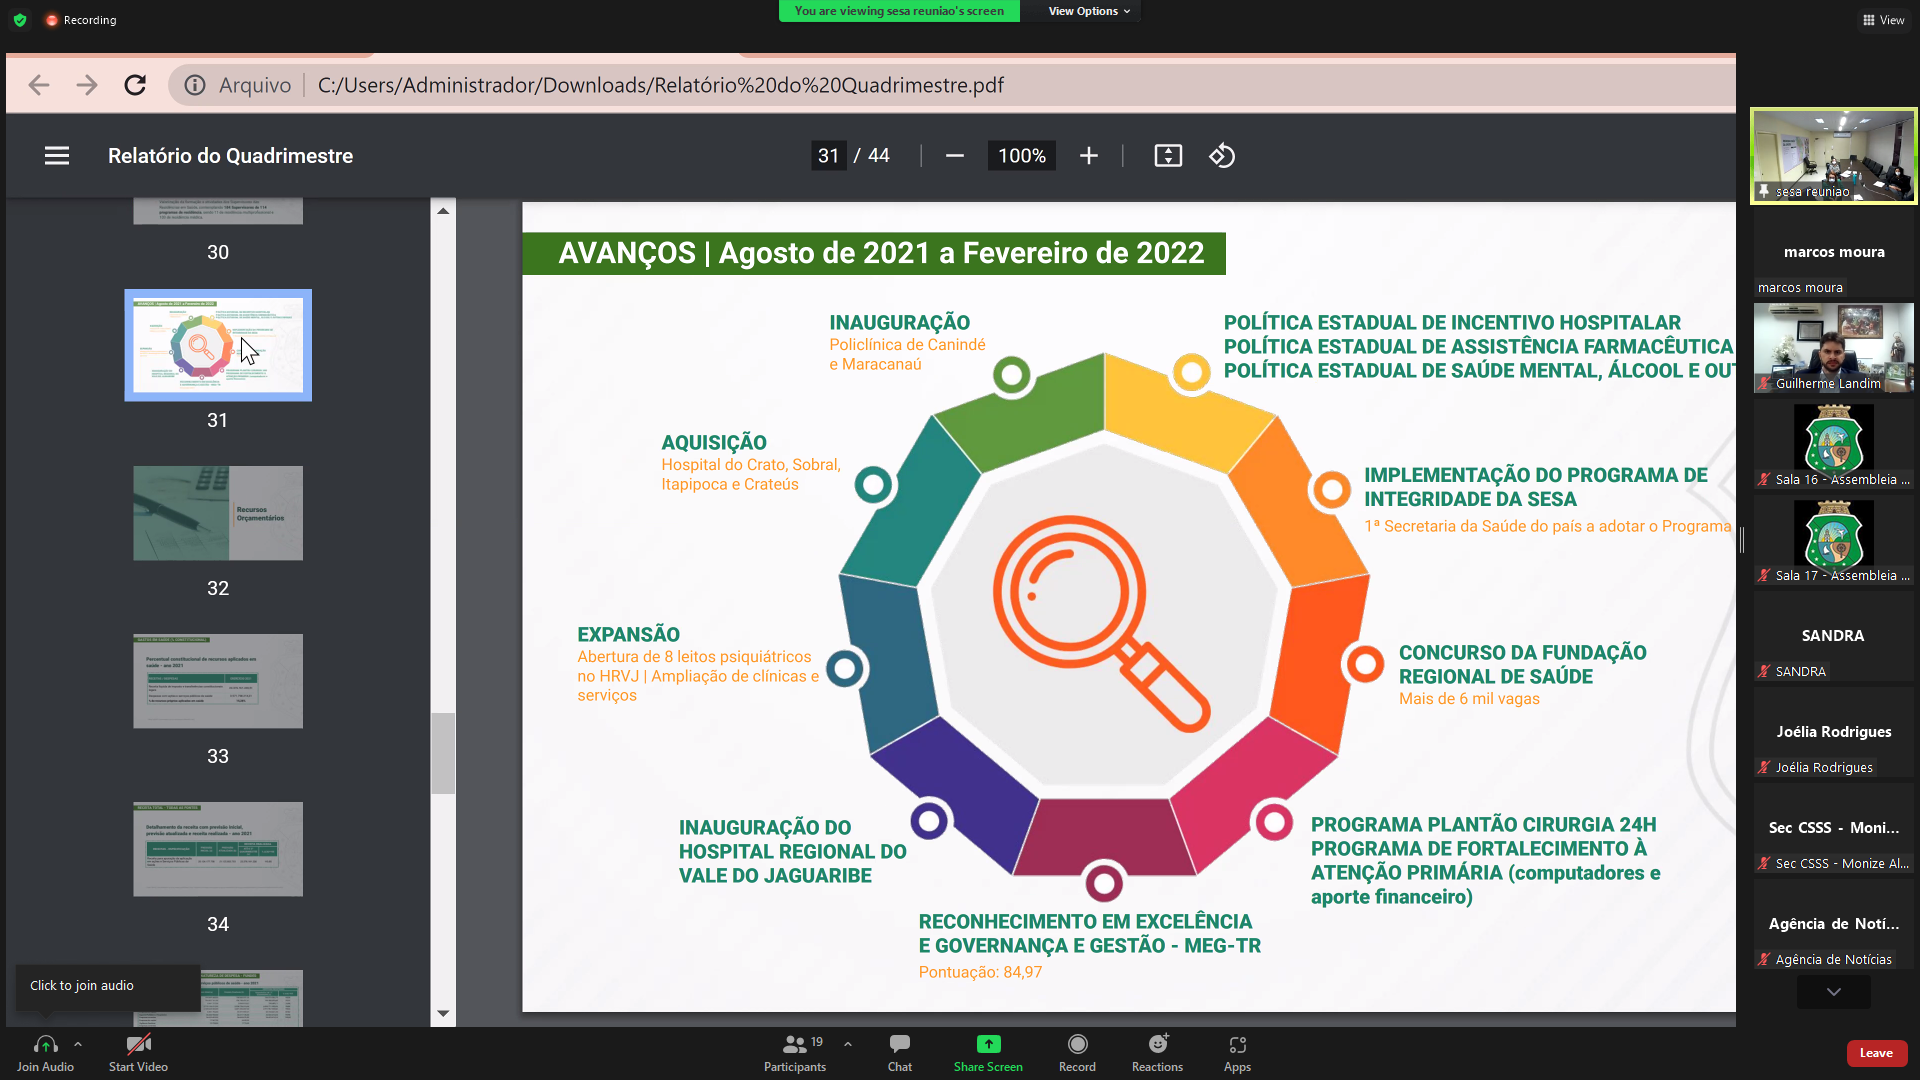This screenshot has width=1920, height=1080.
Task: Open the View layout menu
Action: pos(1883,20)
